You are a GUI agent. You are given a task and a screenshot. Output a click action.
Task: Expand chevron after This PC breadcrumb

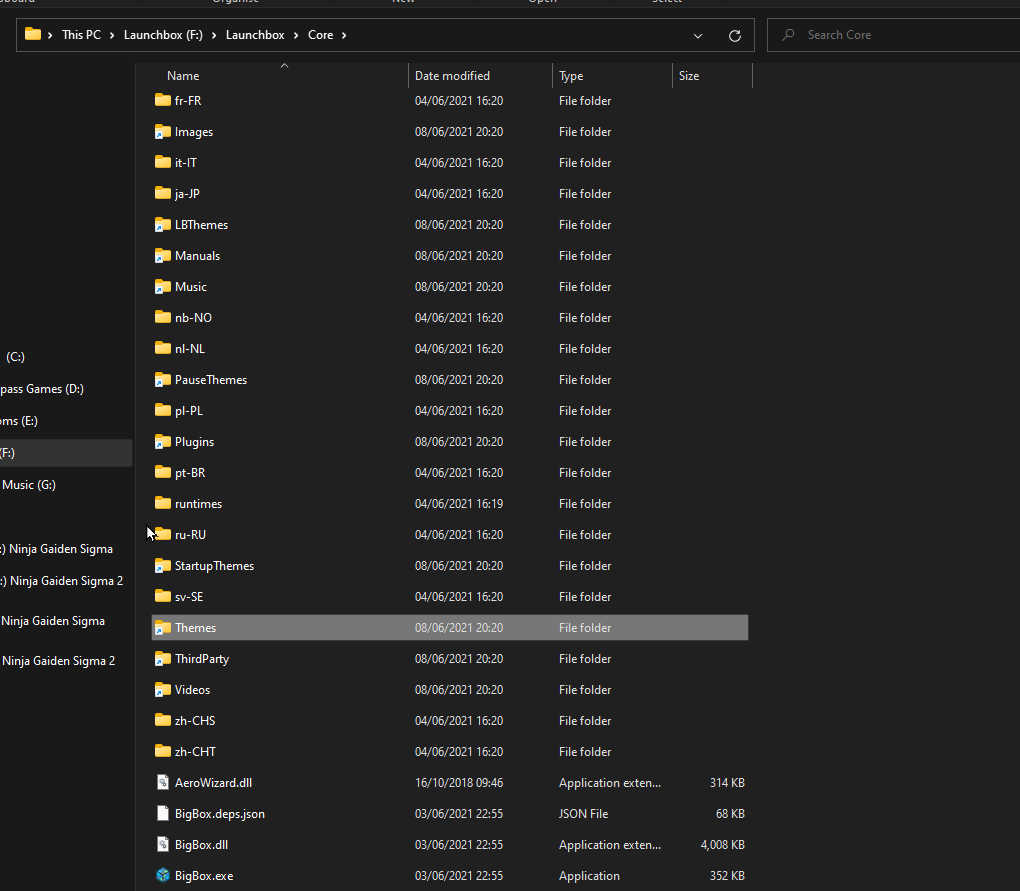pos(112,35)
